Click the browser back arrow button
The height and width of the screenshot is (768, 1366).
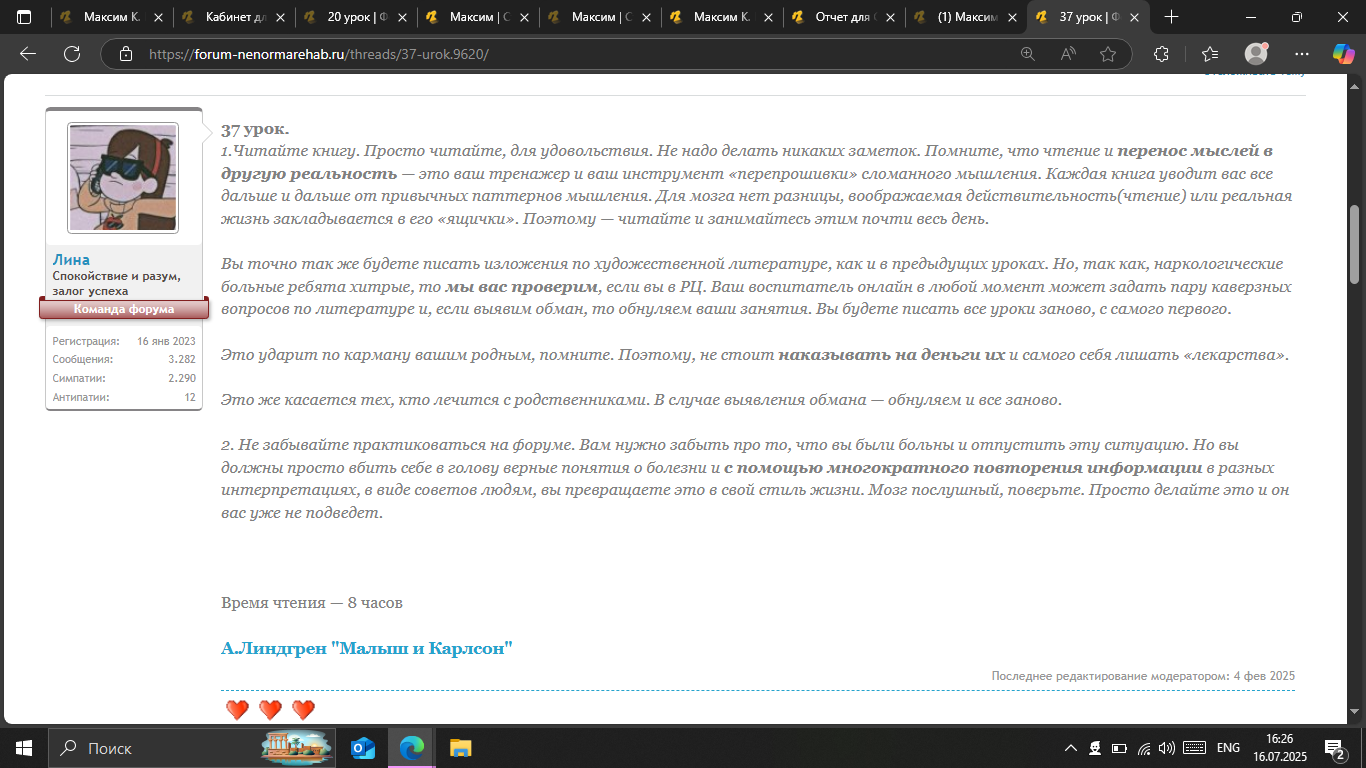point(28,54)
